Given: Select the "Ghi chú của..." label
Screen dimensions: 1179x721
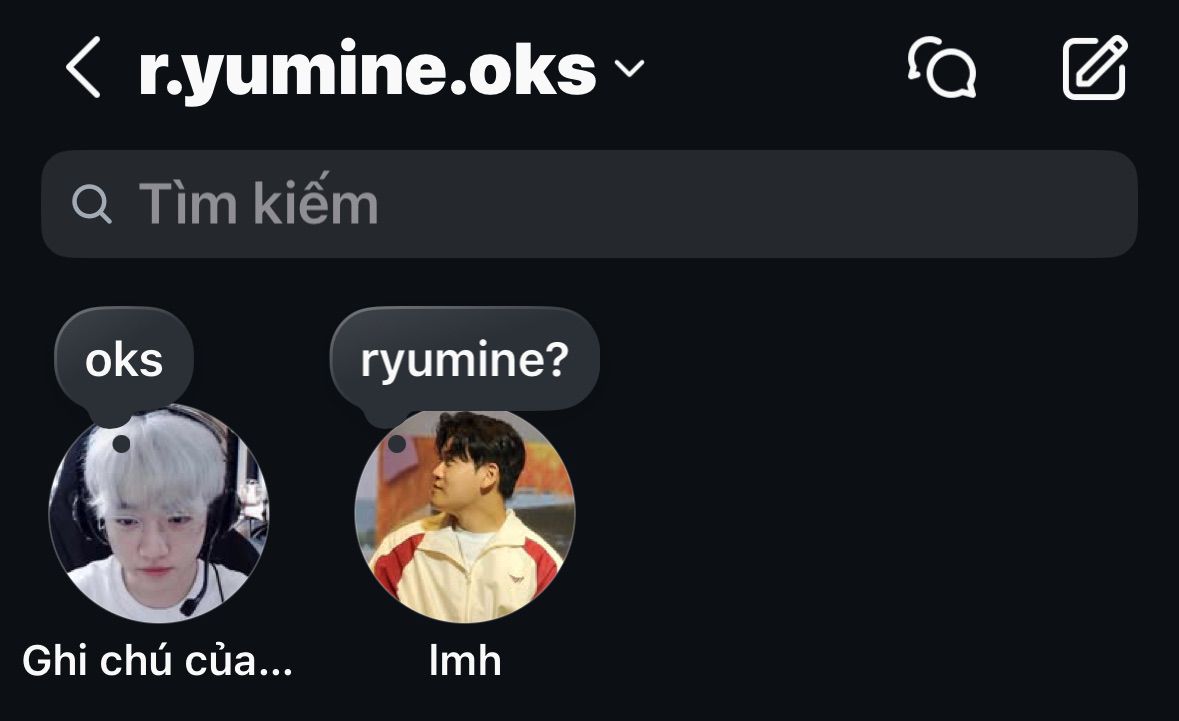Looking at the screenshot, I should [157, 661].
